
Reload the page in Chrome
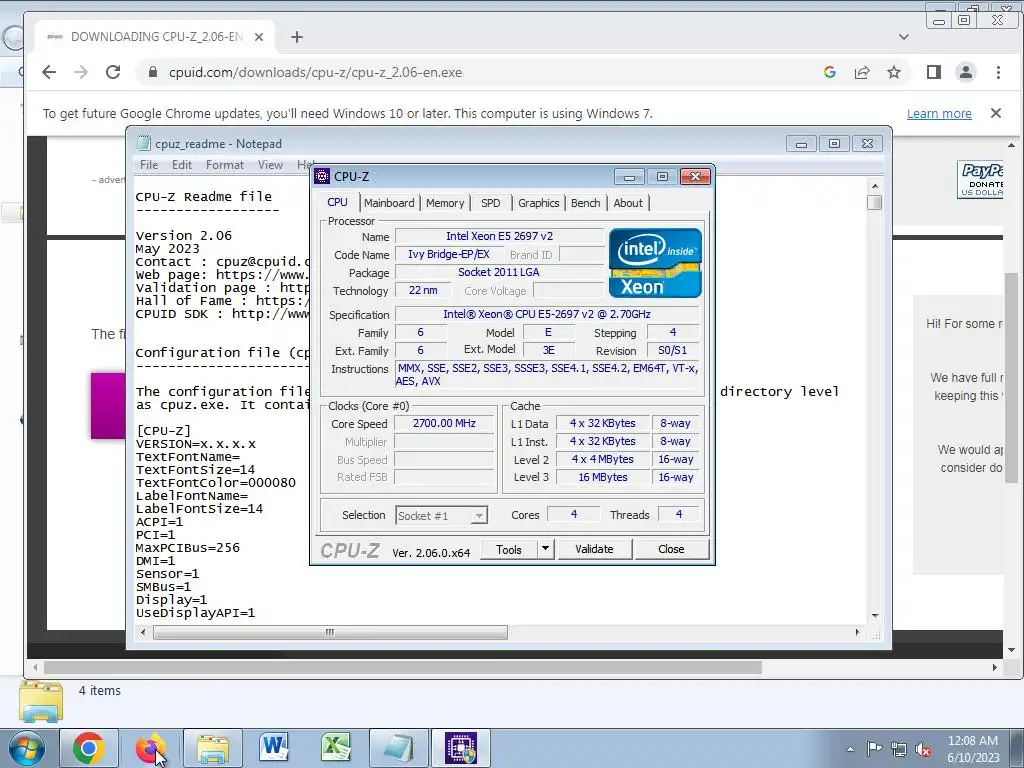point(113,72)
